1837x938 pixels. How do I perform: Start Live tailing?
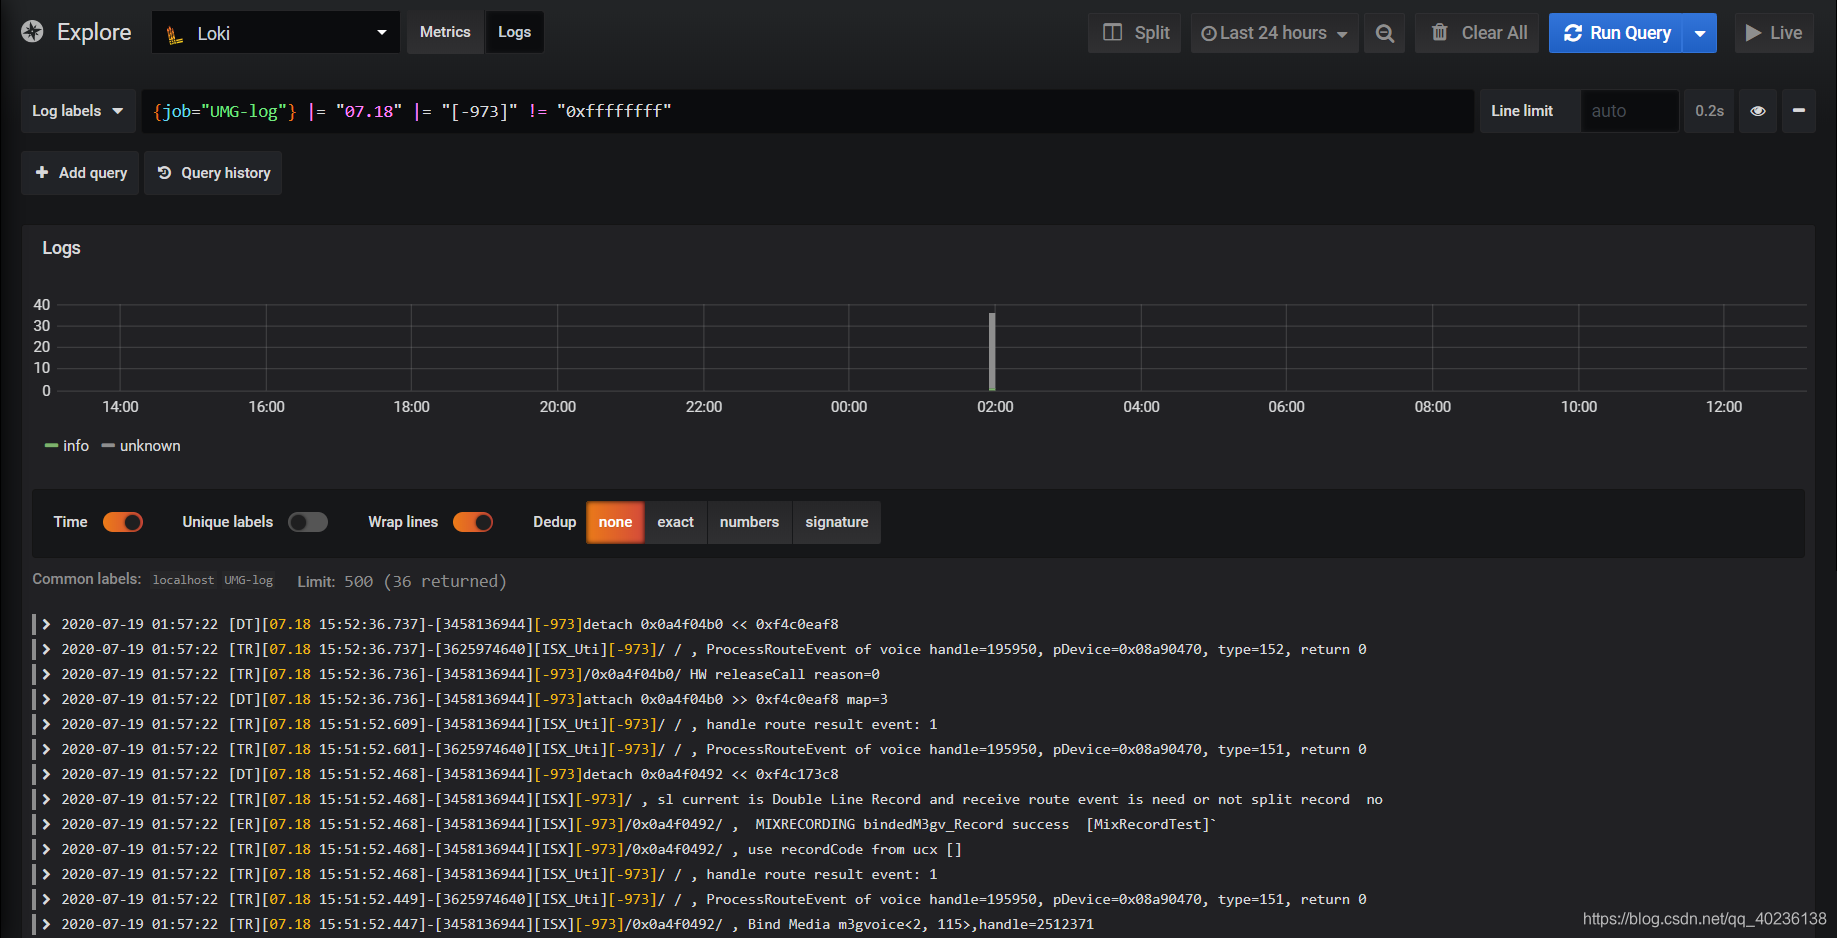(x=1774, y=33)
